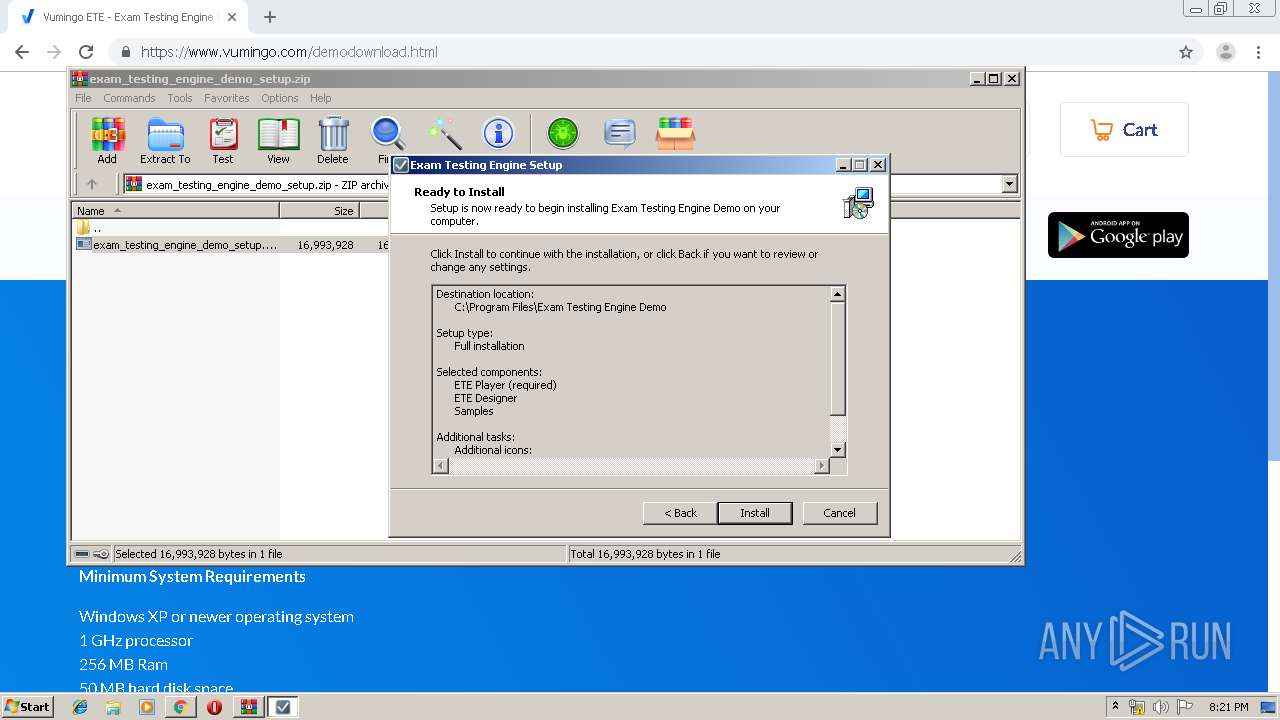
Task: Open WinRAR Tools menu
Action: pyautogui.click(x=180, y=98)
